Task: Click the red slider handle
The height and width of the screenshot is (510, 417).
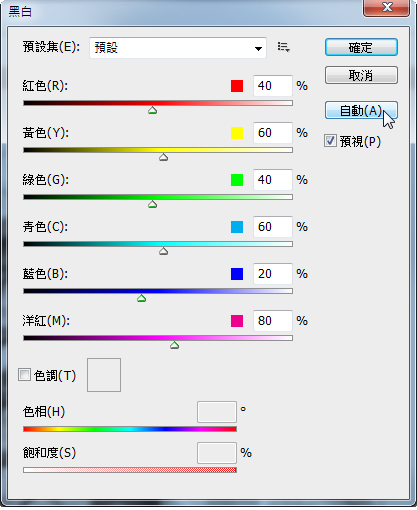Action: click(153, 110)
